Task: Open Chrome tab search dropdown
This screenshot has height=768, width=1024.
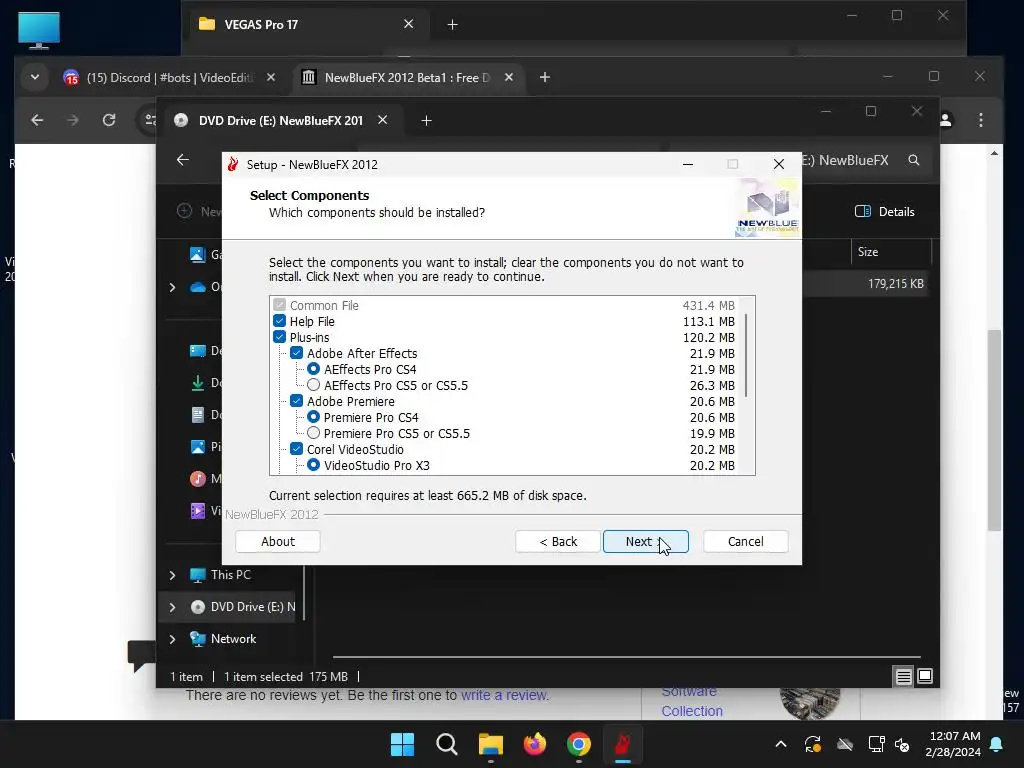Action: tap(35, 77)
